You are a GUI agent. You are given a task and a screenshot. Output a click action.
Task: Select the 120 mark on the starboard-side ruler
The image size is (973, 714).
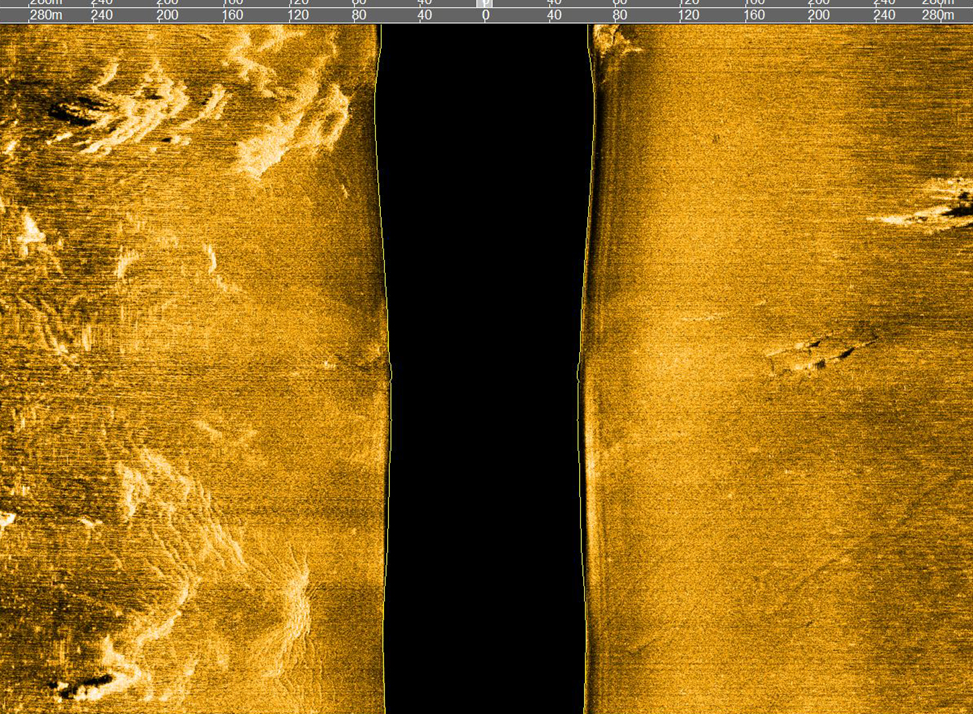(688, 16)
